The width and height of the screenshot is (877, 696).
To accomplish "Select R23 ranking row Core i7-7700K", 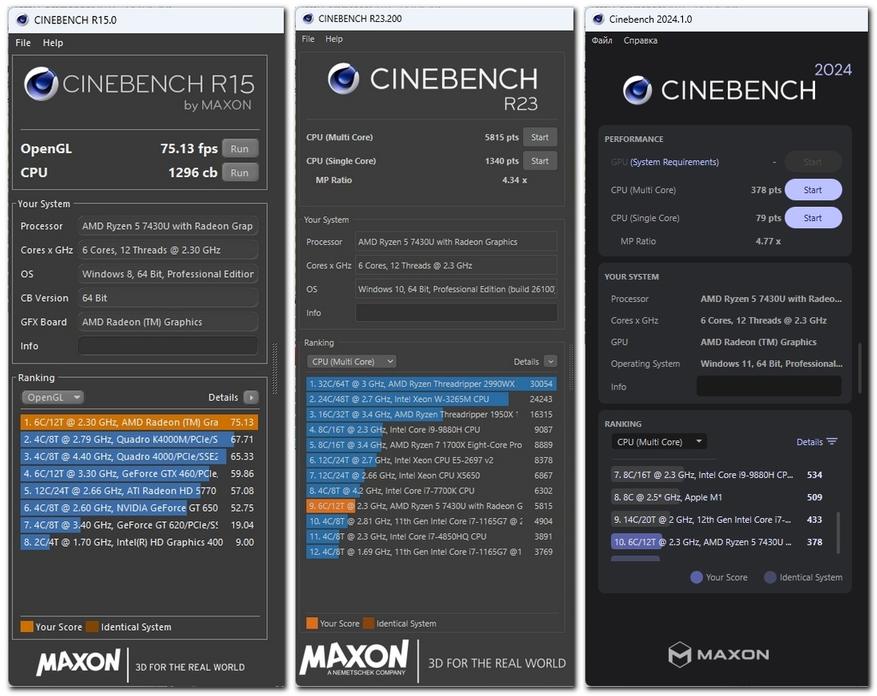I will (431, 491).
